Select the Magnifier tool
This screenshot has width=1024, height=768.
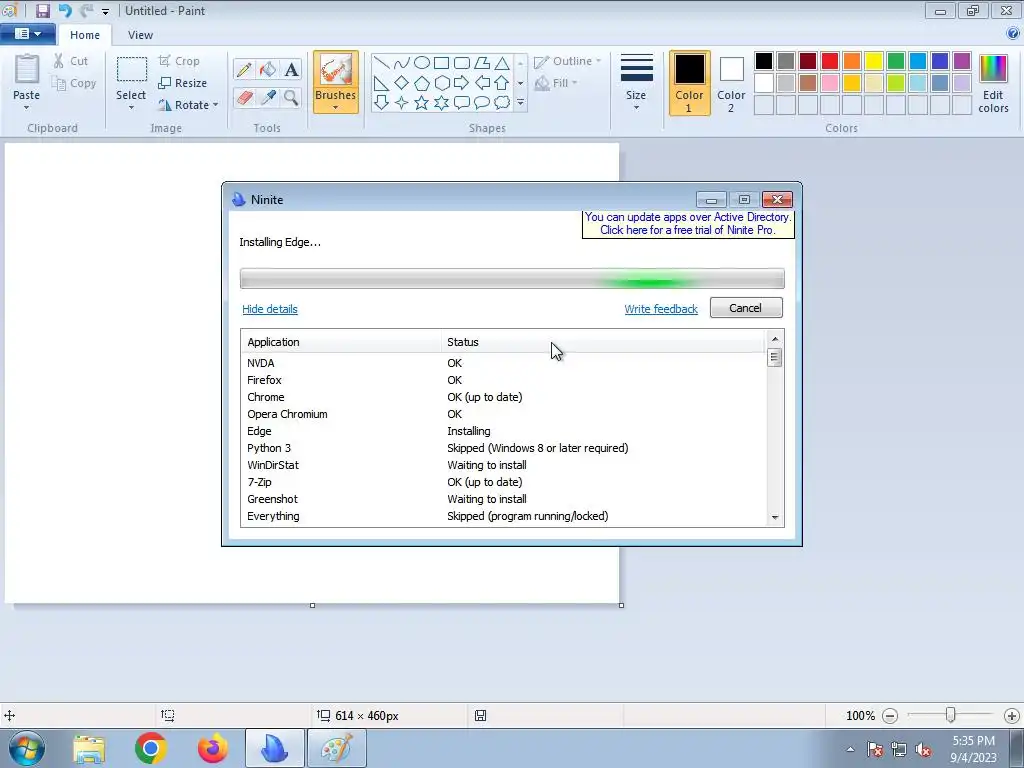(x=291, y=98)
